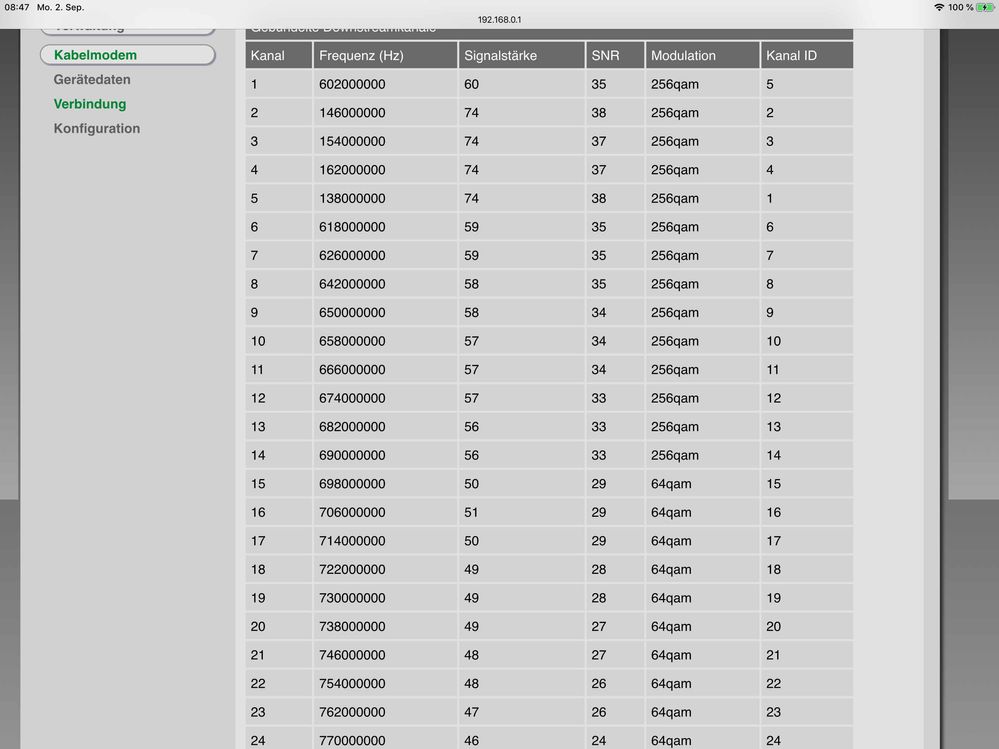
Task: Select signal strength 47 in Kanal 23 row
Action: [522, 712]
